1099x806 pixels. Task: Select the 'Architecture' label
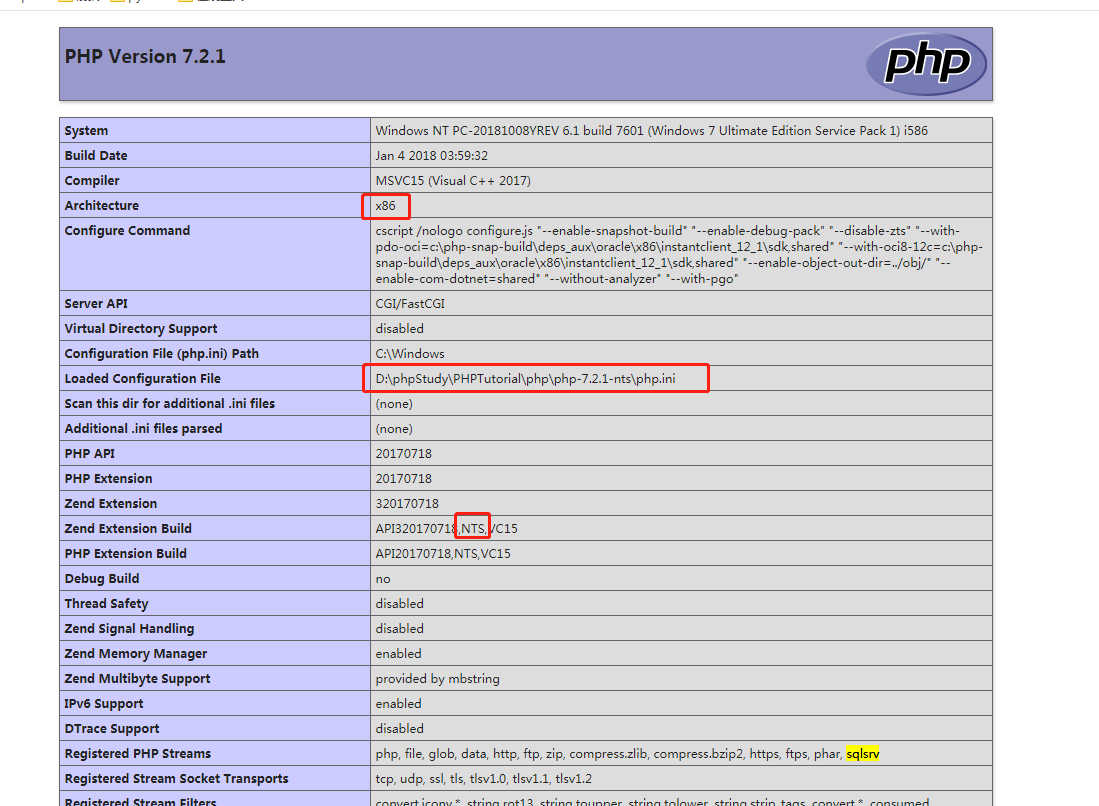102,205
